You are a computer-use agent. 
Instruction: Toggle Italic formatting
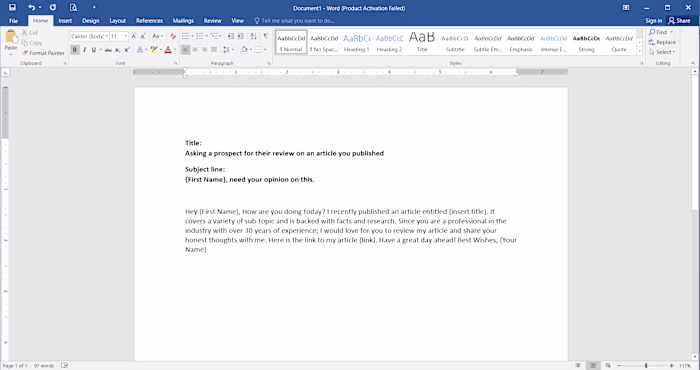point(84,50)
